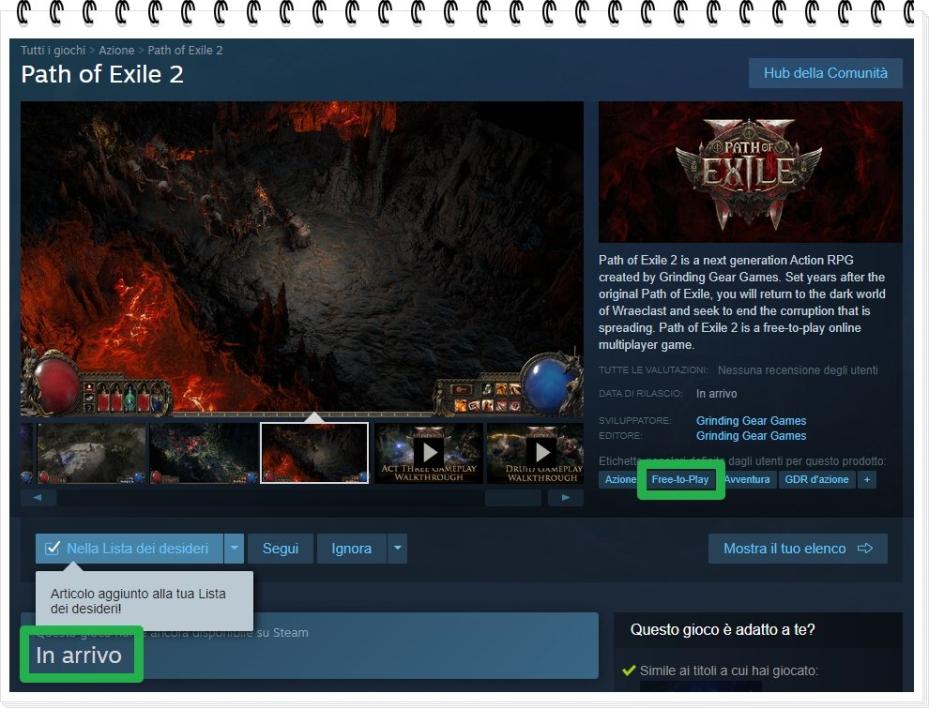The height and width of the screenshot is (708, 929).
Task: Click the + icon to reveal more tags
Action: tap(866, 479)
